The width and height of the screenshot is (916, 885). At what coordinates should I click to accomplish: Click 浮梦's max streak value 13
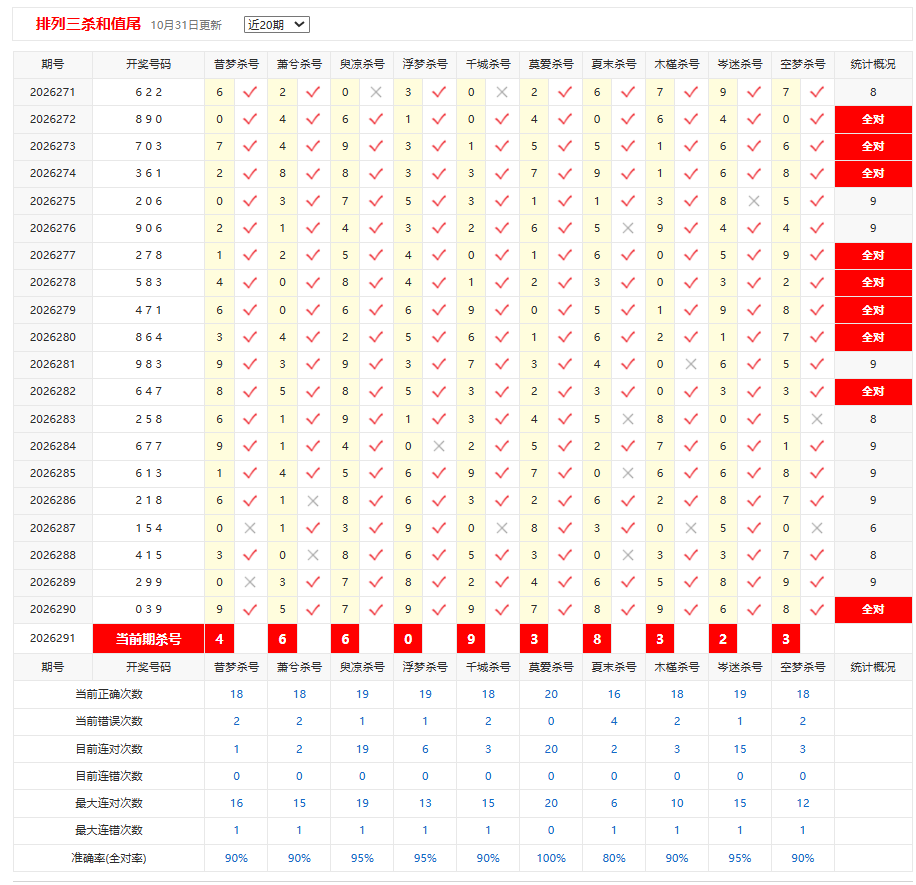pyautogui.click(x=425, y=803)
